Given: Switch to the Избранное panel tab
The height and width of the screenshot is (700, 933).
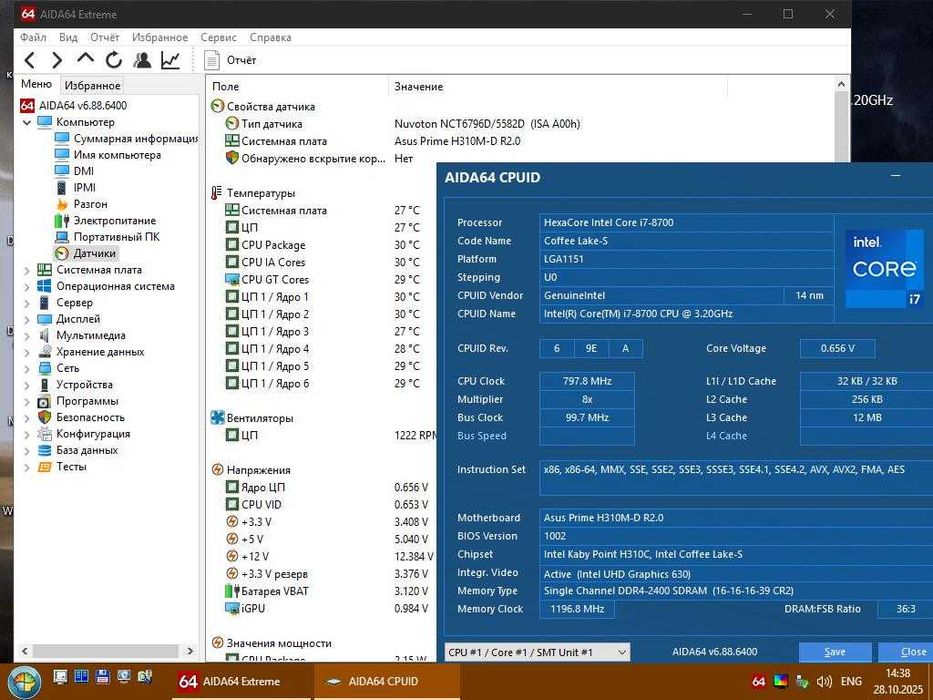Looking at the screenshot, I should pyautogui.click(x=92, y=85).
